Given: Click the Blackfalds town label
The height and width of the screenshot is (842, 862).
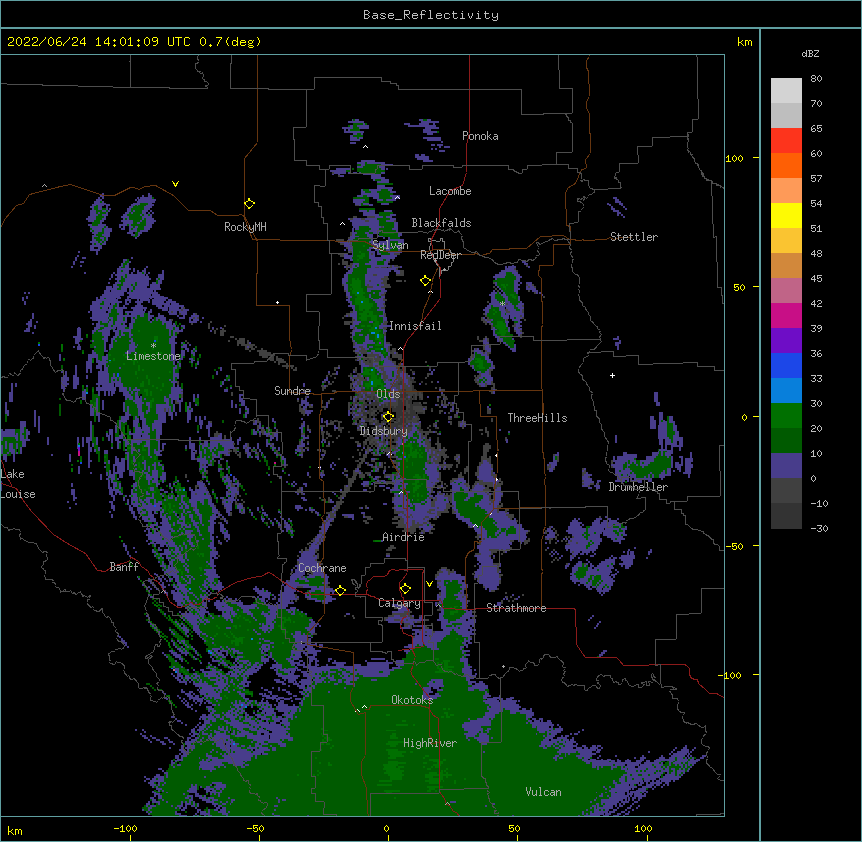Looking at the screenshot, I should pyautogui.click(x=441, y=223).
